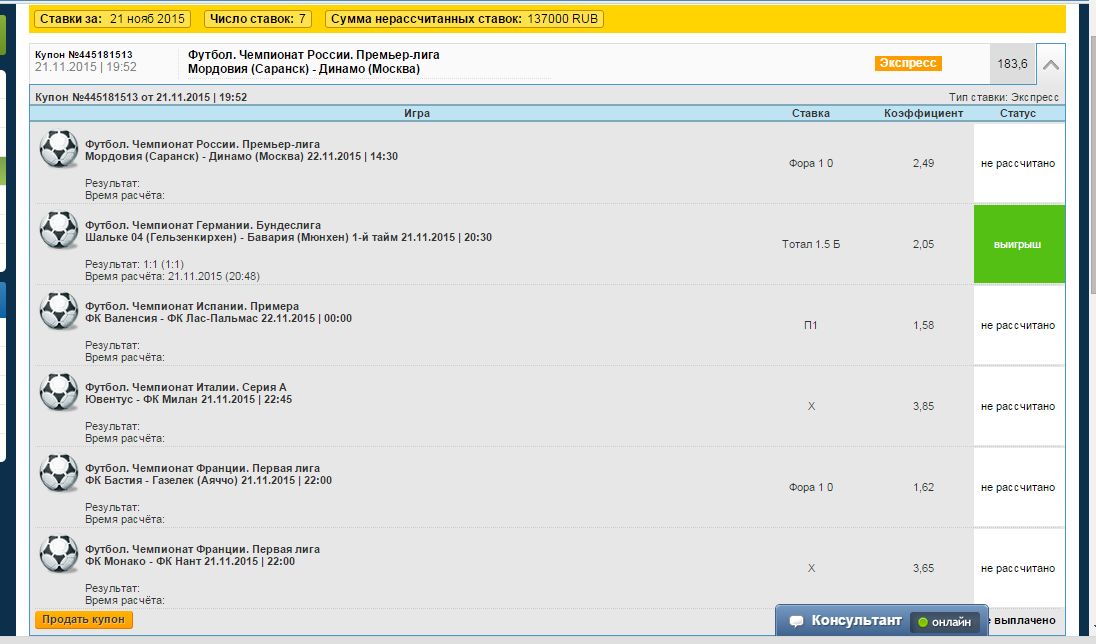Click the Ставки за: 21 нояб 2015 filter
Viewport: 1096px width, 644px height.
(x=113, y=19)
